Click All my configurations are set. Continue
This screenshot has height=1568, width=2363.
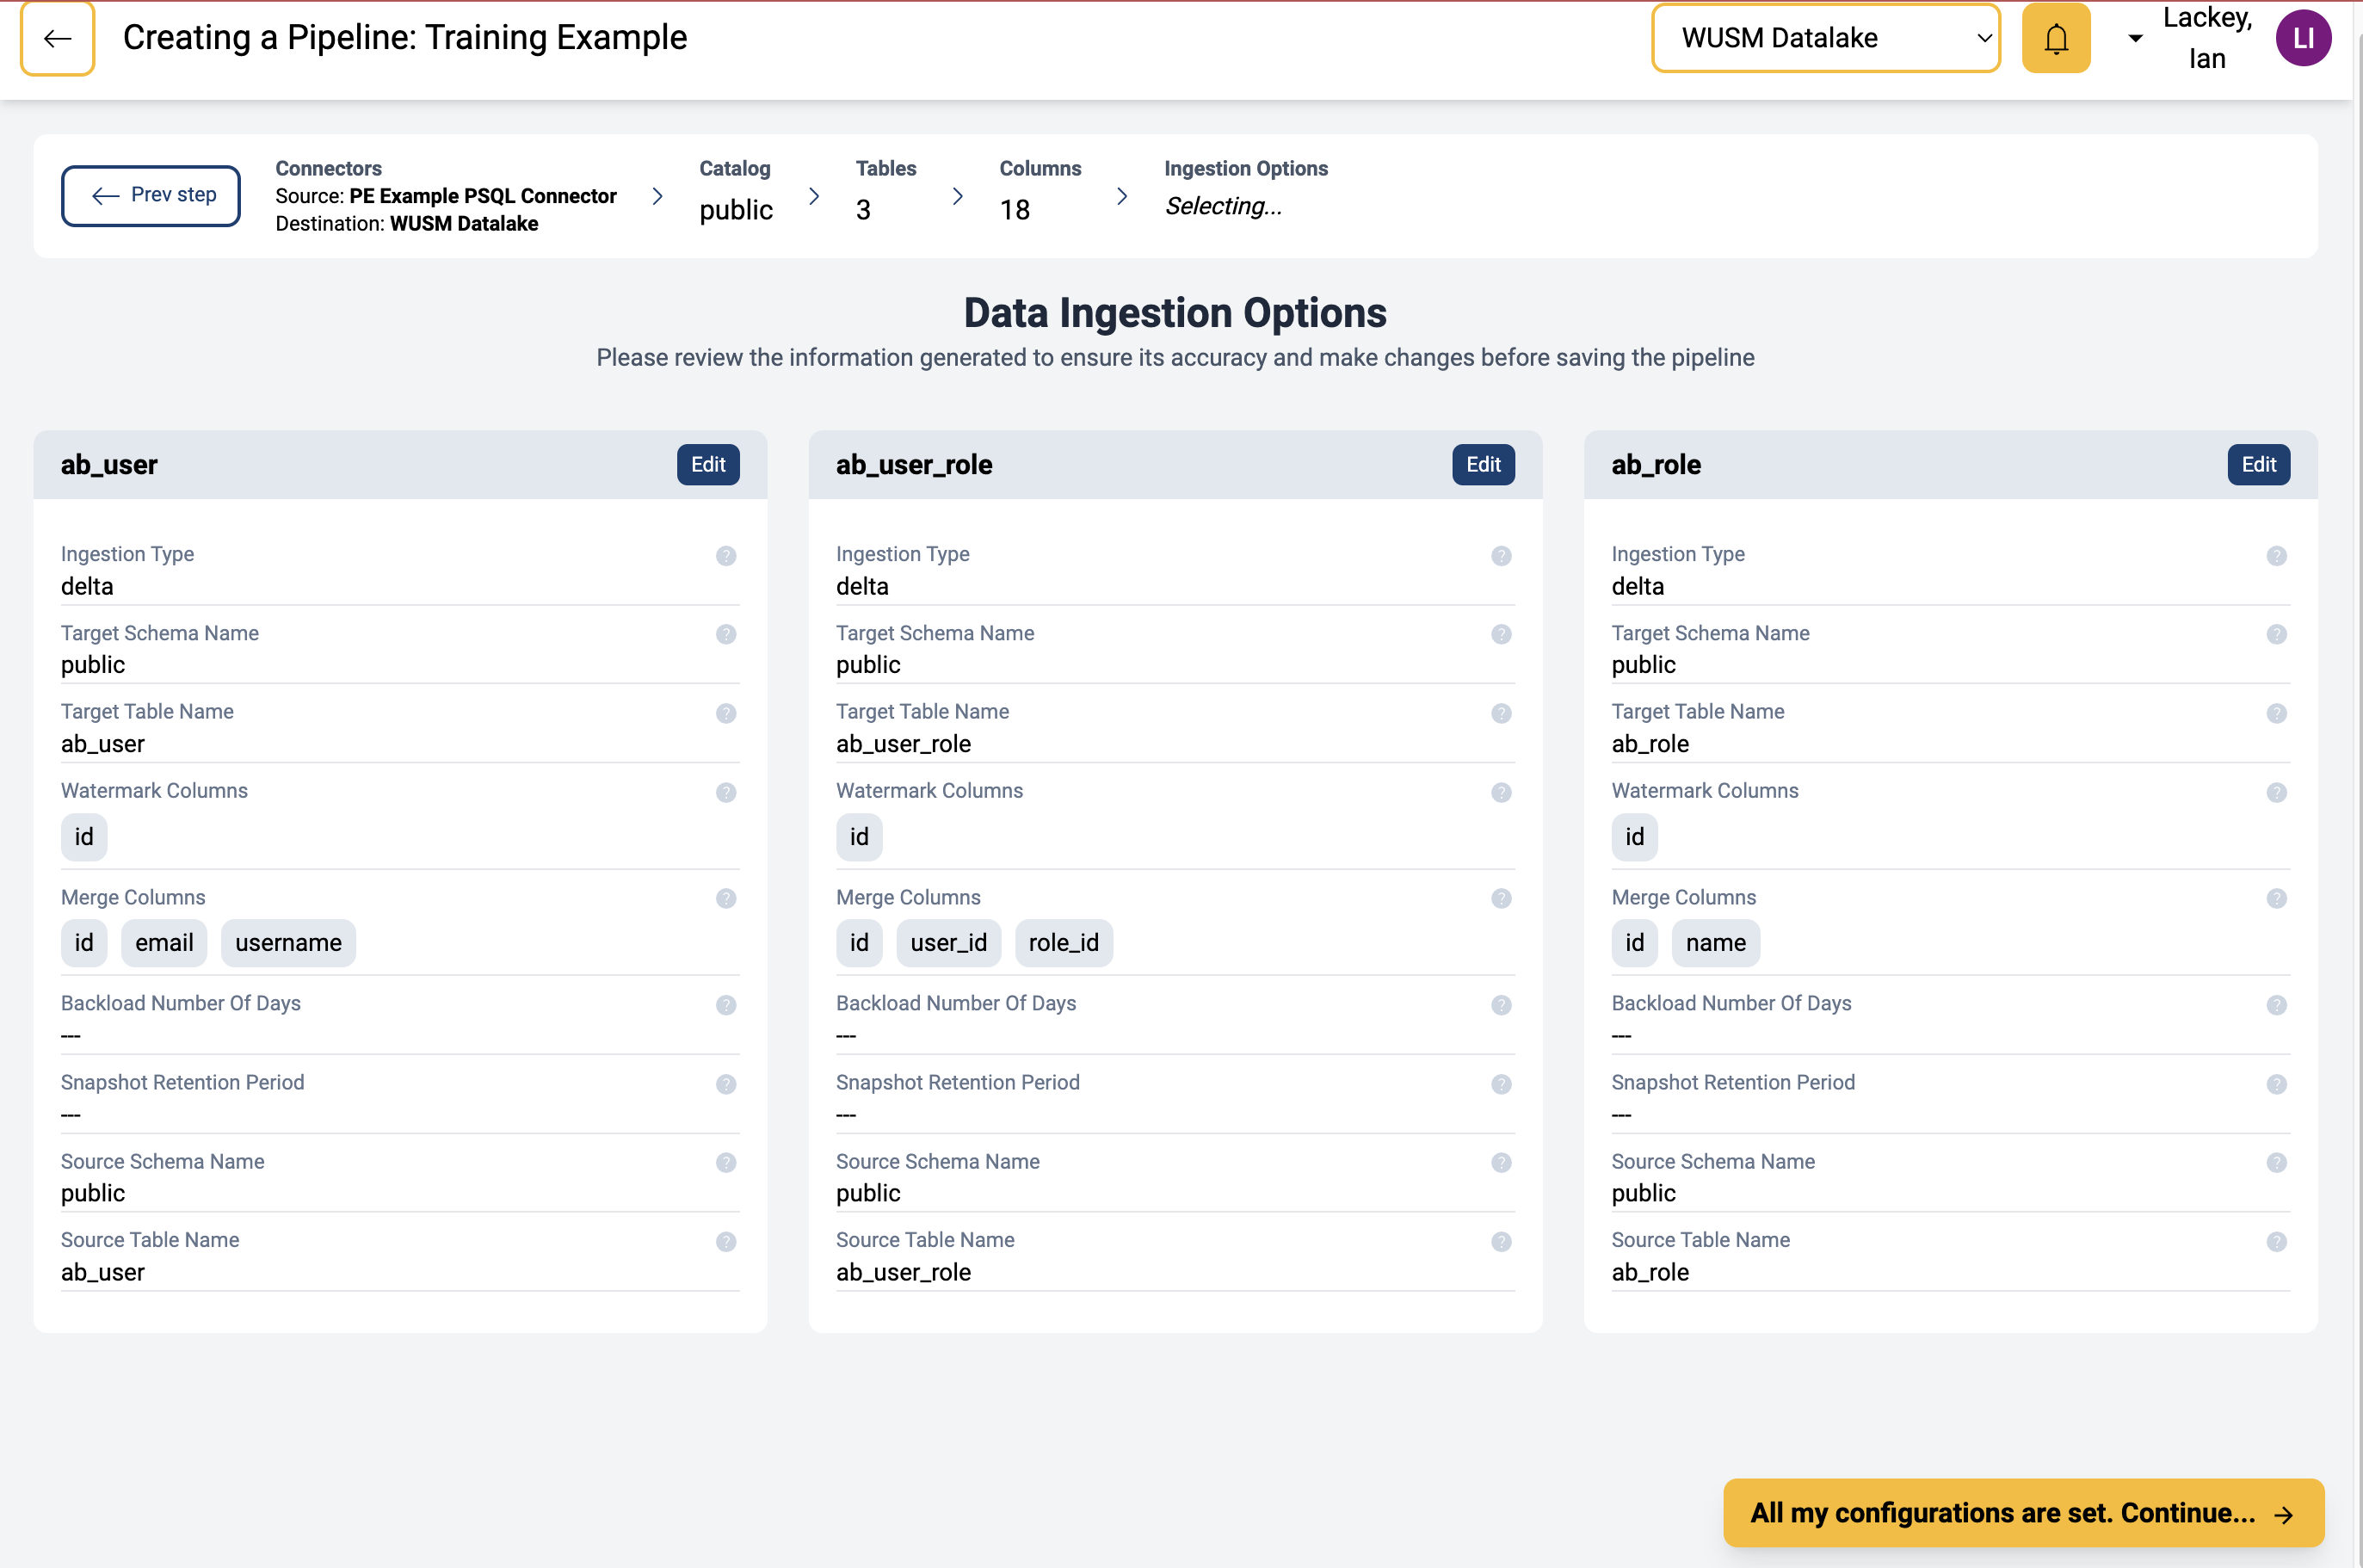tap(2023, 1512)
